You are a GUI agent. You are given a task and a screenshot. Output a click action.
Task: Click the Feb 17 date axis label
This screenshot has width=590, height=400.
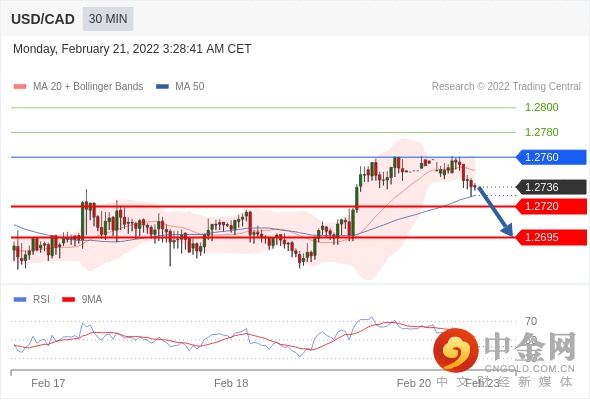[48, 383]
